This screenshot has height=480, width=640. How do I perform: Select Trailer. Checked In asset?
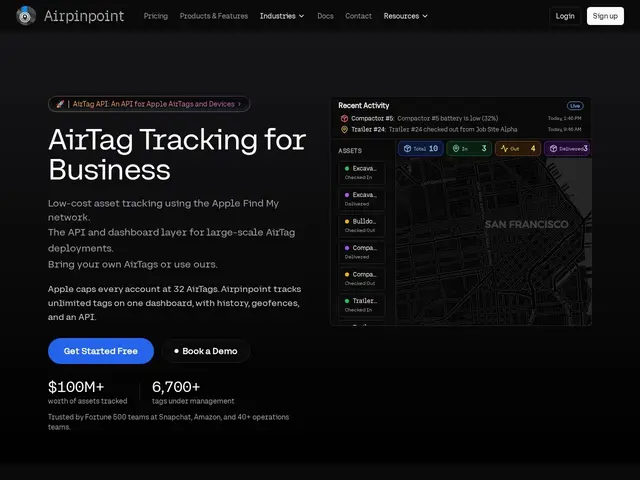coord(362,305)
